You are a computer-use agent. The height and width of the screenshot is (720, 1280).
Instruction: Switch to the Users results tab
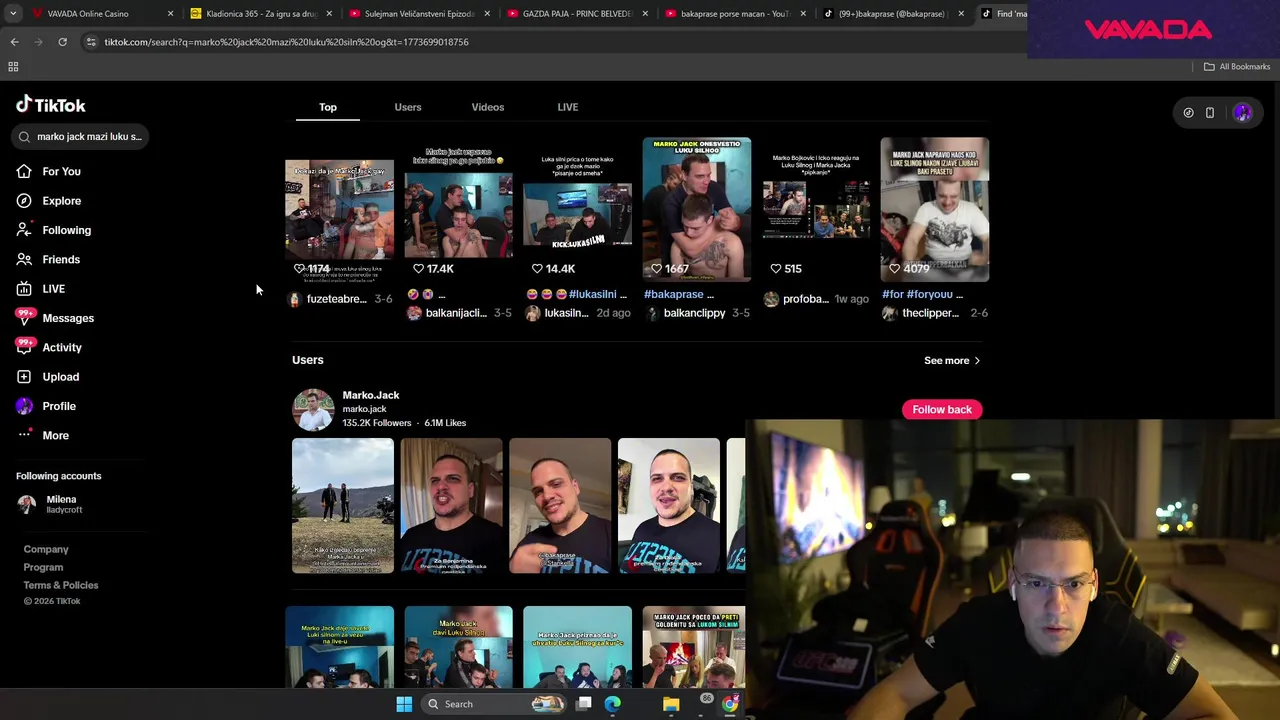click(407, 107)
